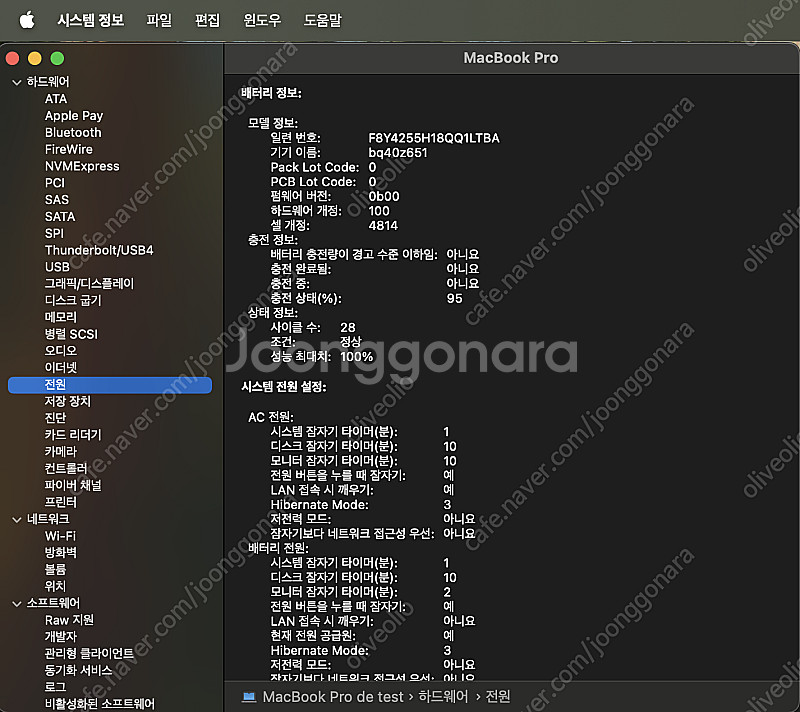800x712 pixels.
Task: Collapse the 네트워크 section chevron
Action: 17,520
